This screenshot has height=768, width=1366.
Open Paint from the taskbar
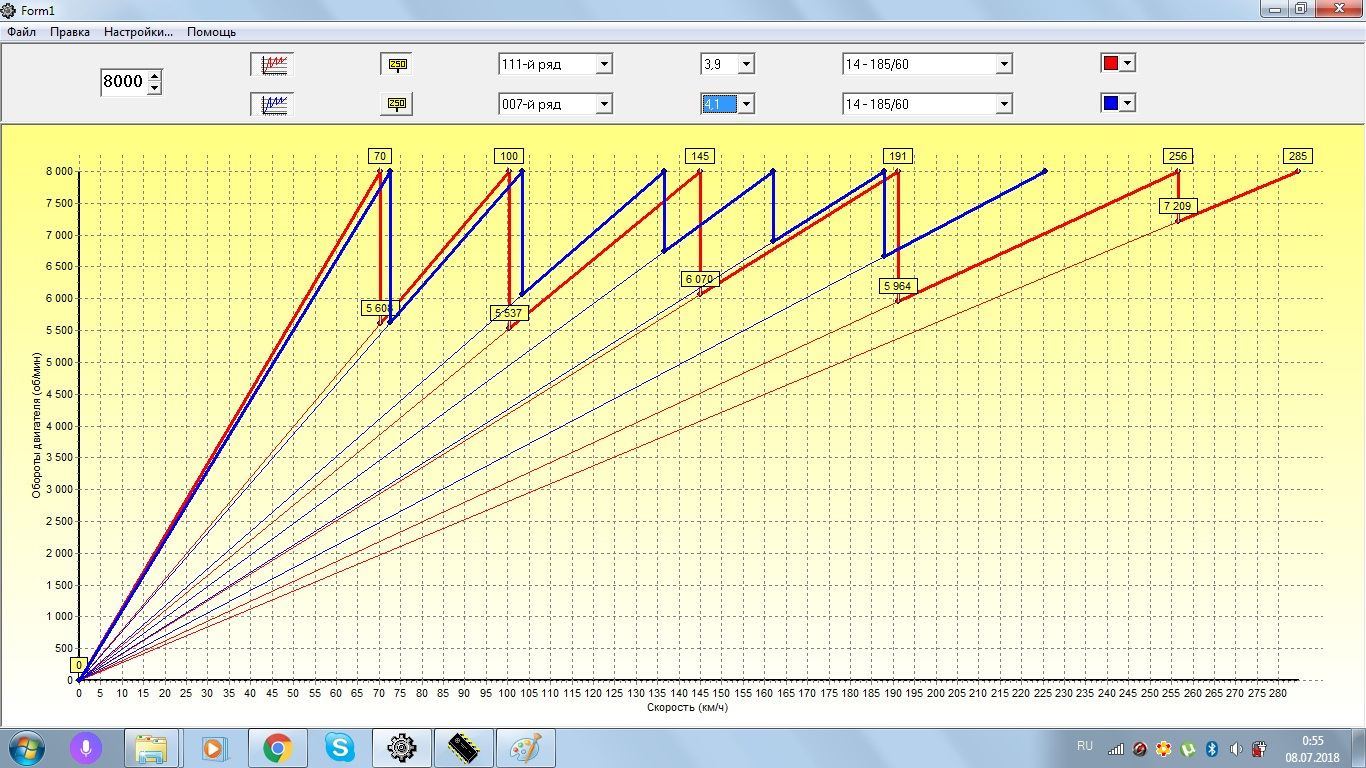525,748
